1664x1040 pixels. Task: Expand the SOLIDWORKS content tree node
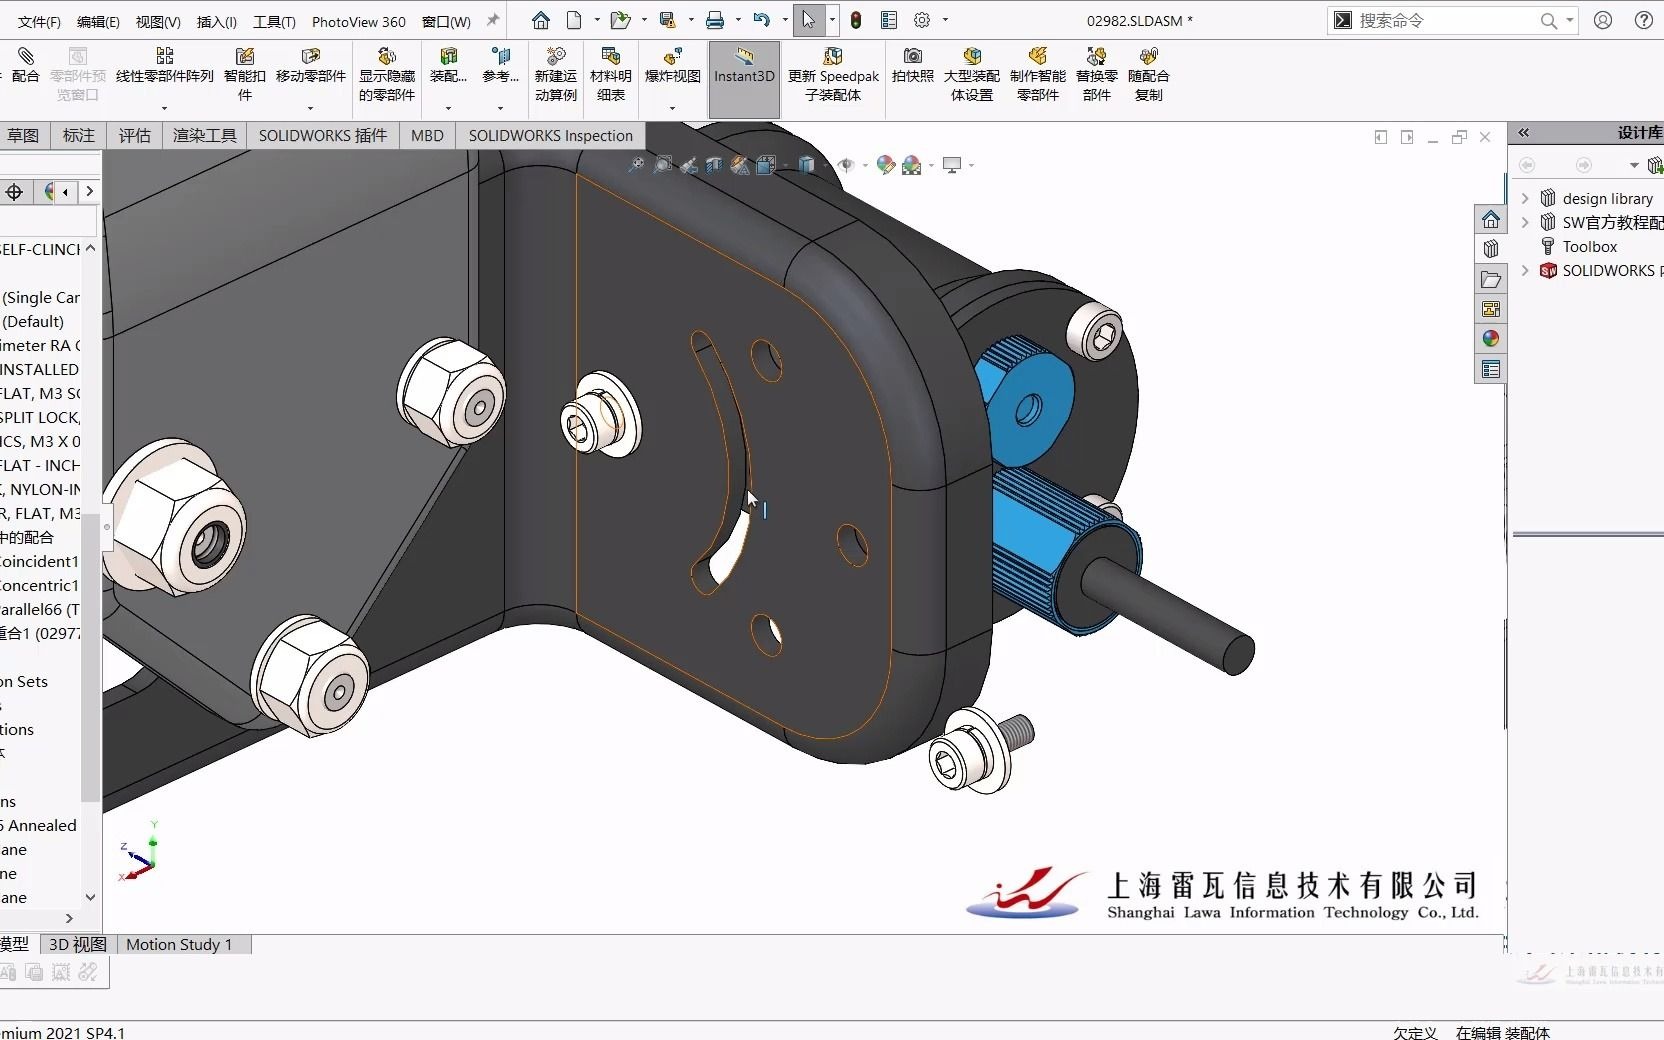pos(1525,270)
